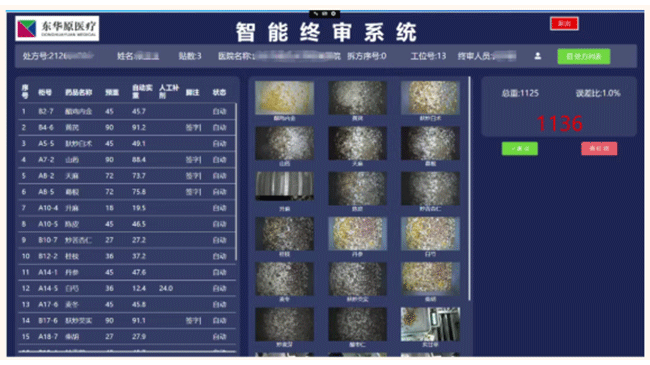650x365 pixels.
Task: Click the red button at top right
Action: click(x=564, y=24)
